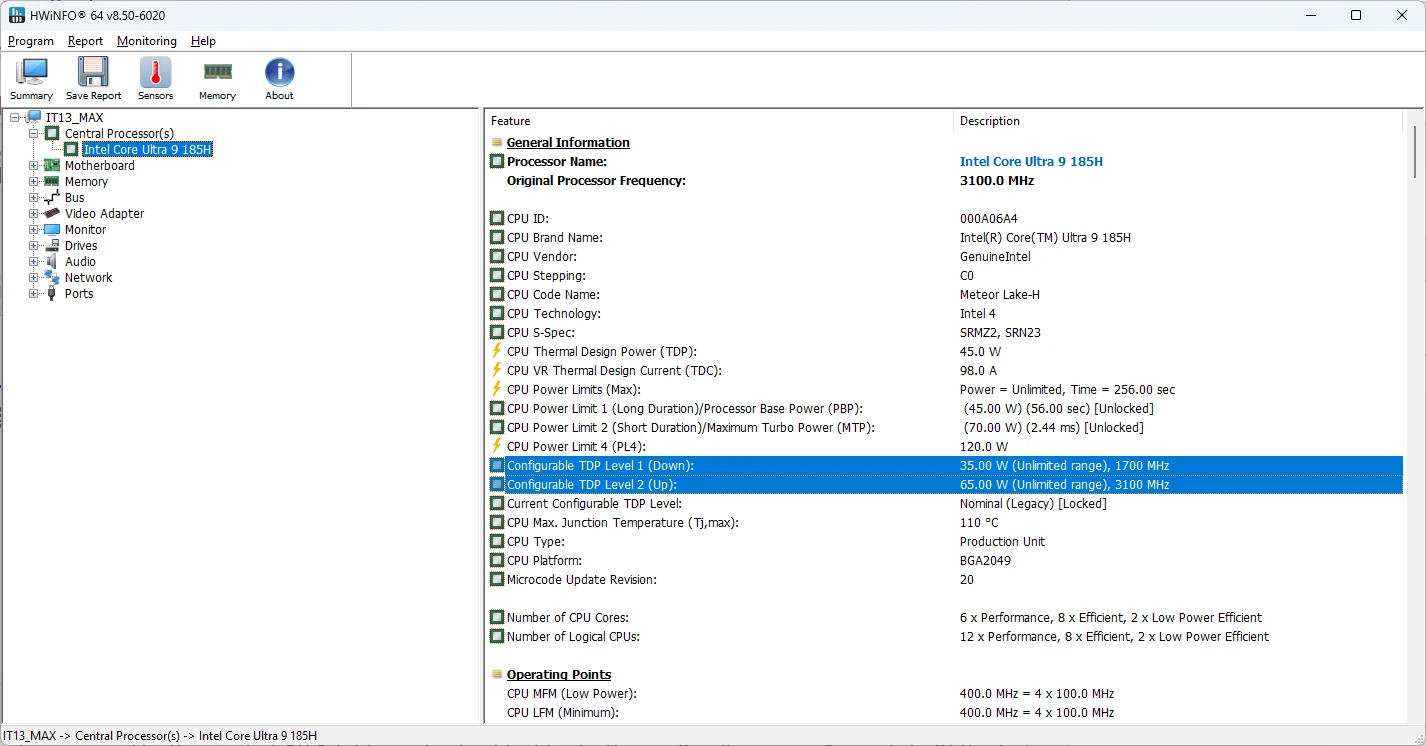Select the Ports tree item label
The width and height of the screenshot is (1426, 746).
79,294
